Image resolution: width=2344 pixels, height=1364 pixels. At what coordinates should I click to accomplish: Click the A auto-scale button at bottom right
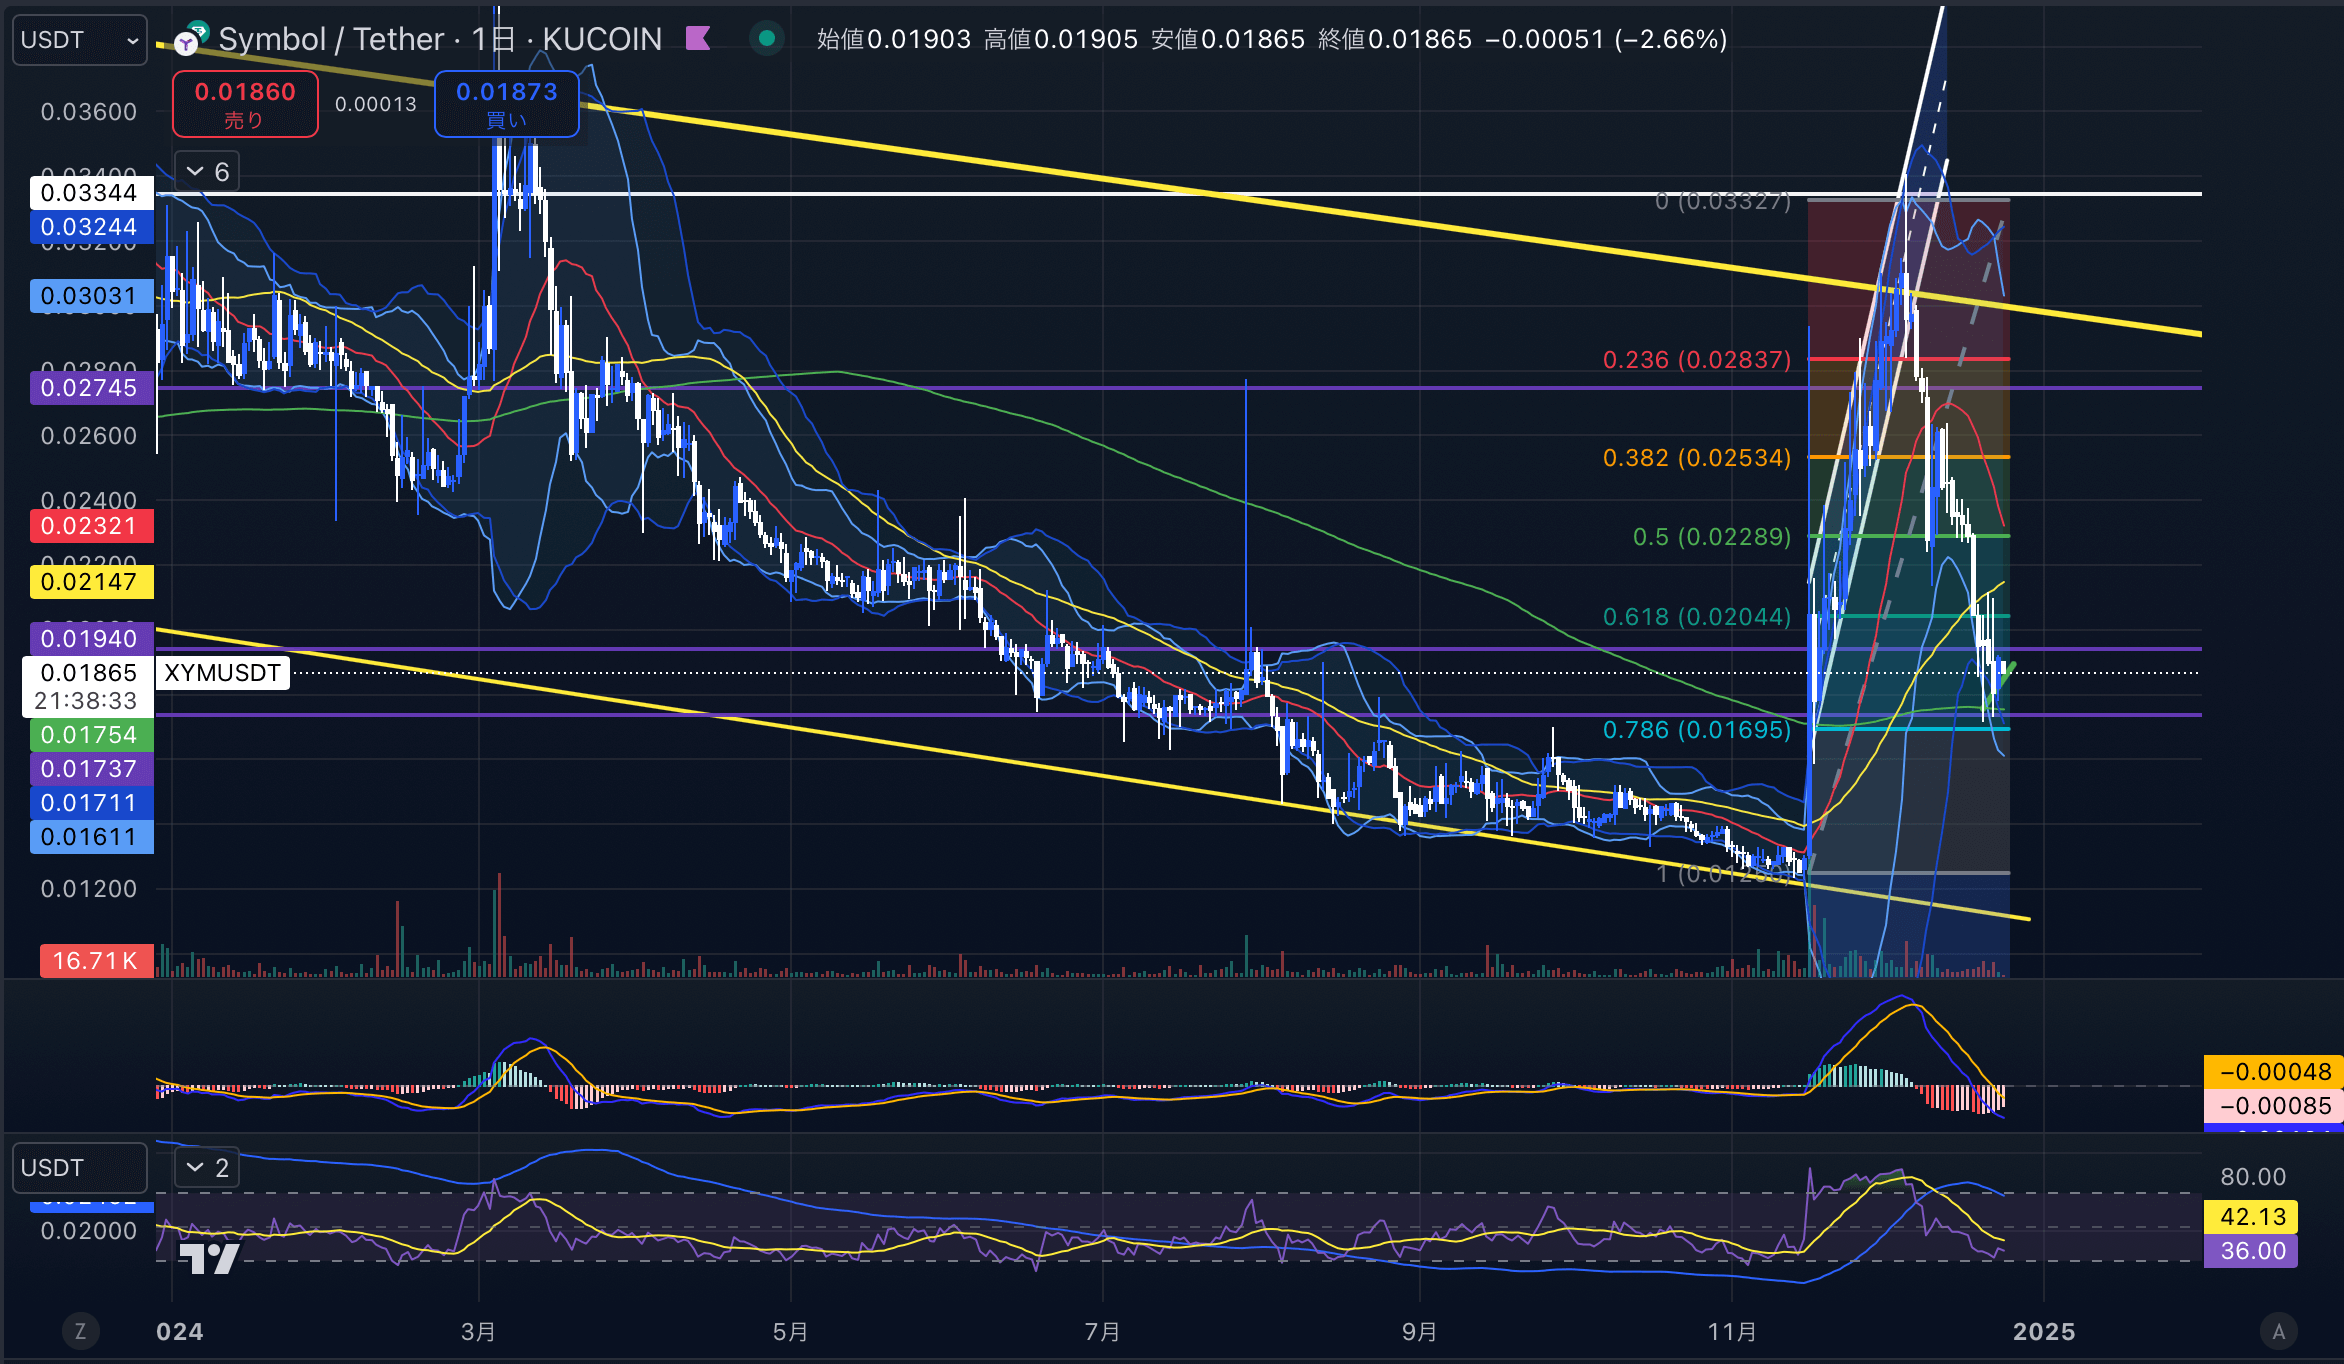click(2278, 1331)
